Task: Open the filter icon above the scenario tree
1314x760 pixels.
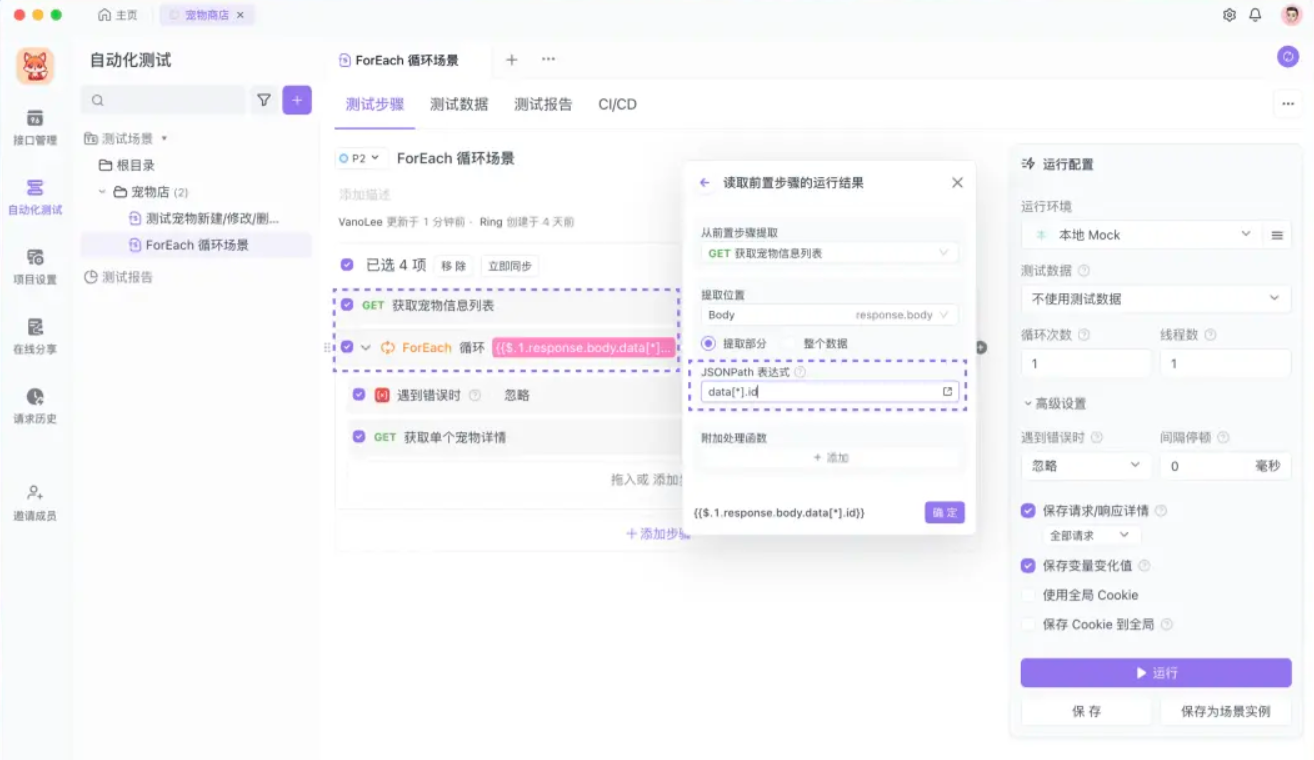Action: point(262,100)
